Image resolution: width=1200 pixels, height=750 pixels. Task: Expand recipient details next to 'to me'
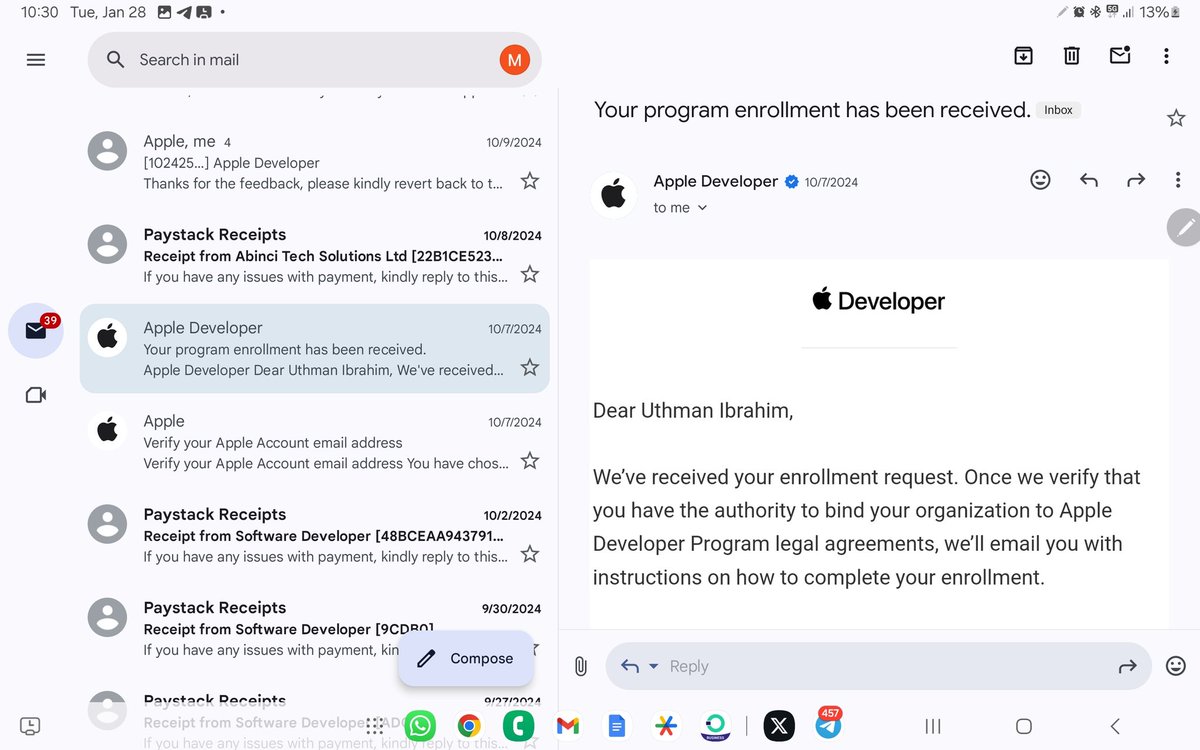tap(702, 208)
